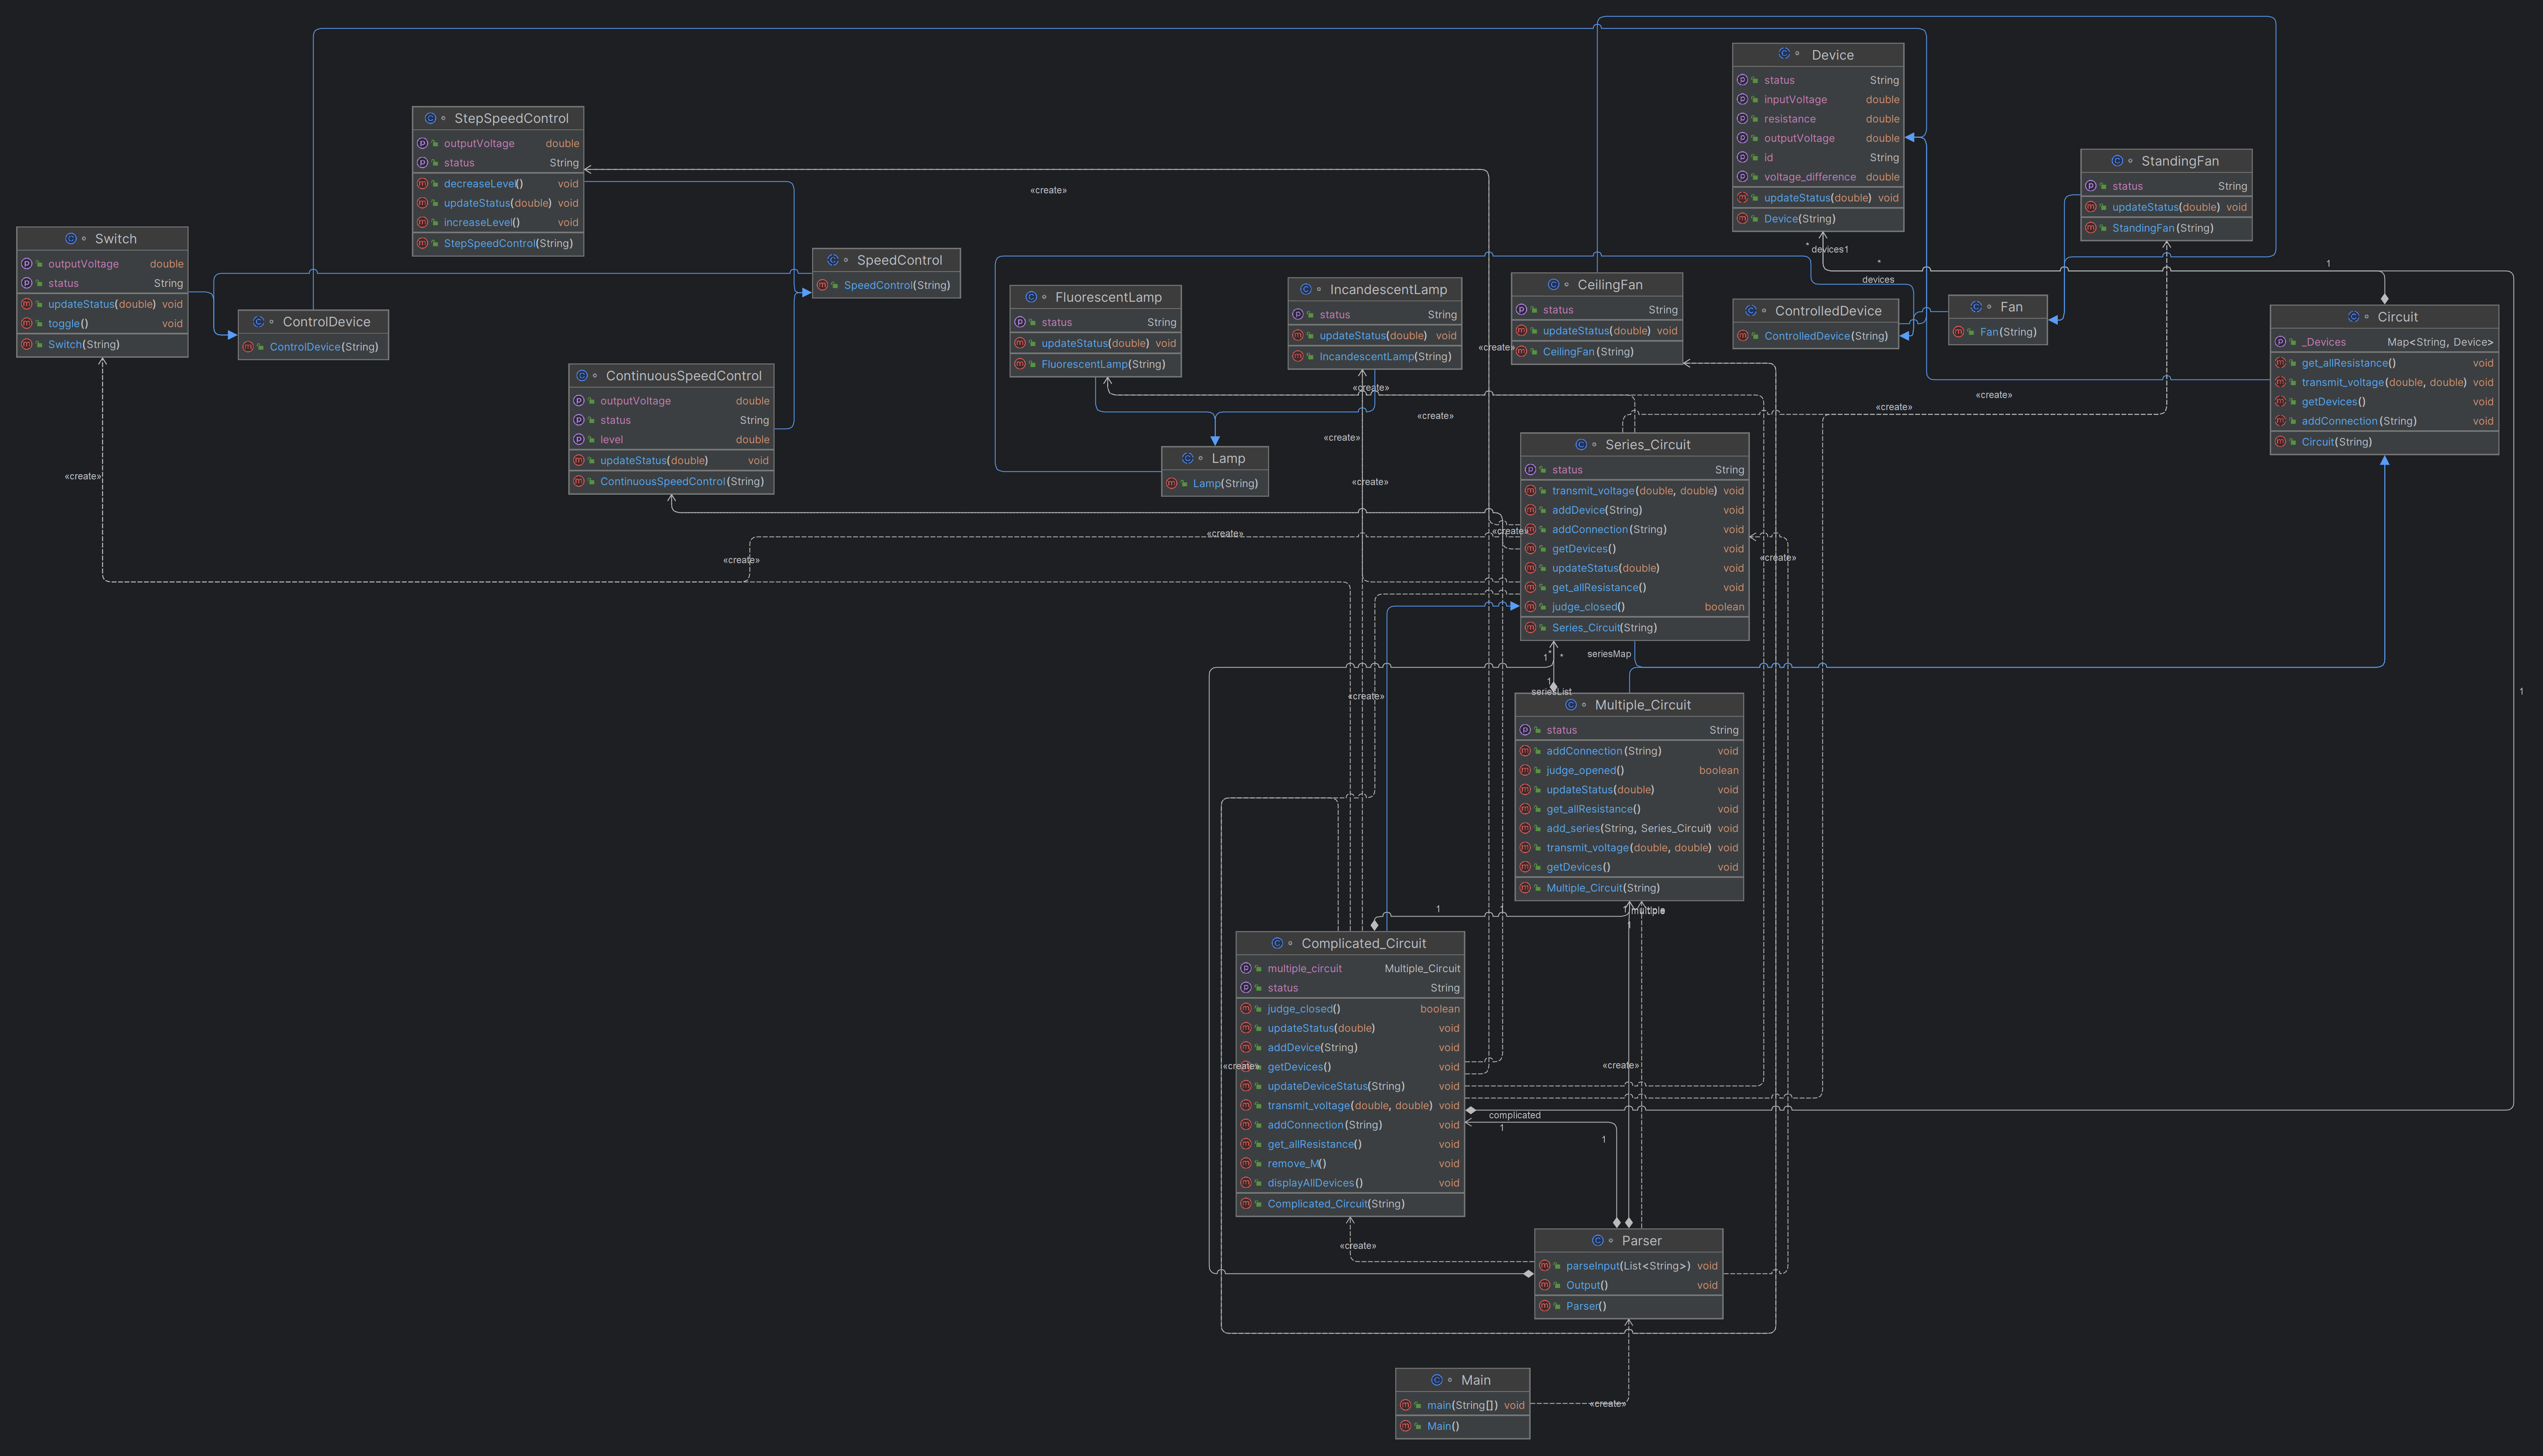This screenshot has height=1456, width=2543.
Task: Click ControlDevice(String) constructor text
Action: (324, 347)
